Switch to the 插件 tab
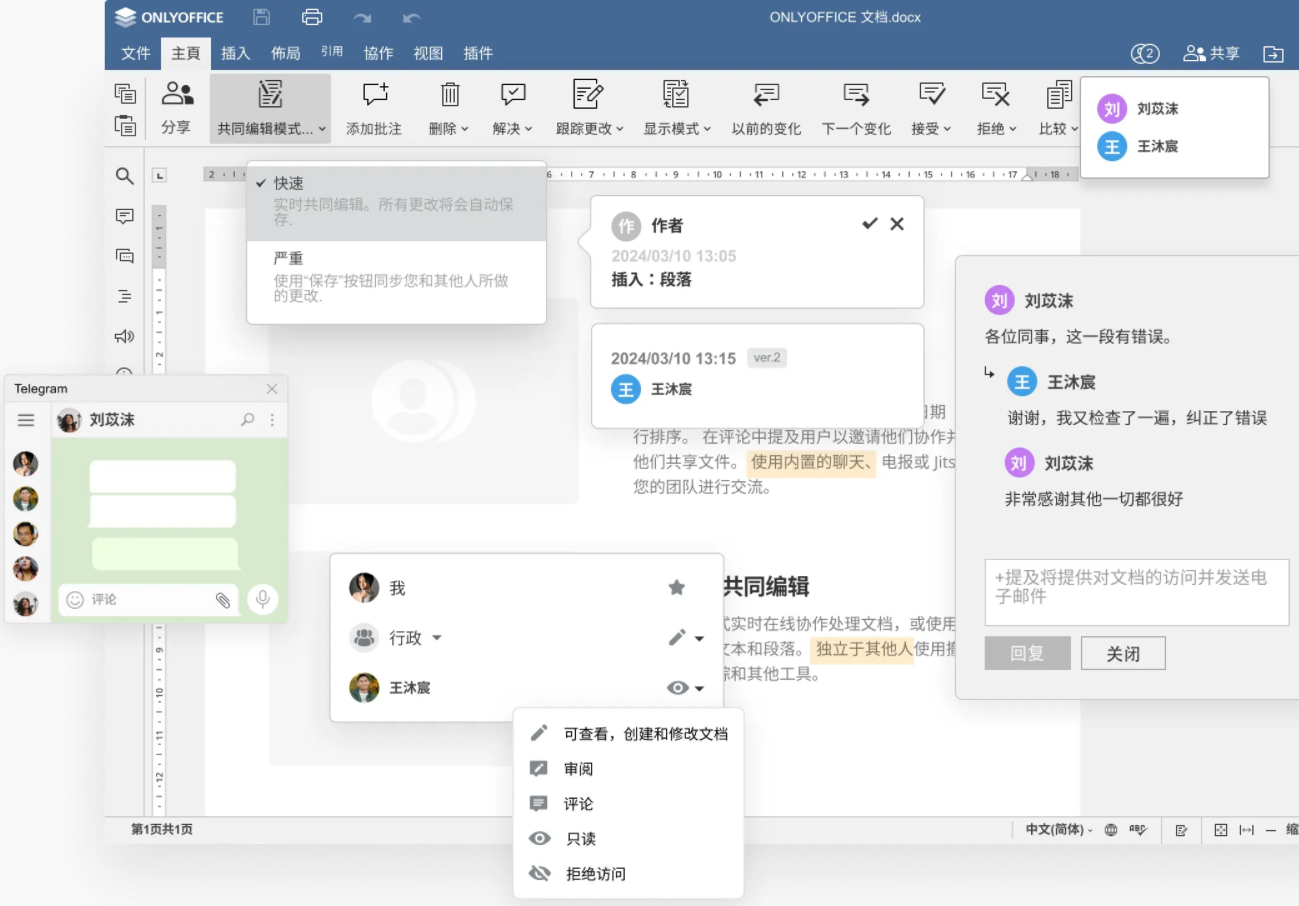 click(478, 53)
